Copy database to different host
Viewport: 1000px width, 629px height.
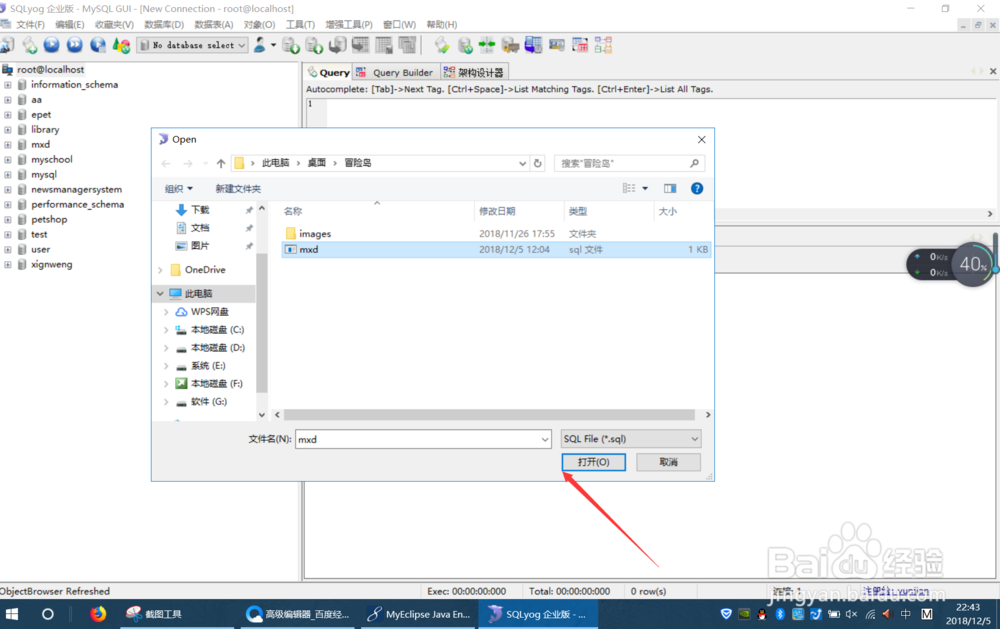tap(510, 44)
